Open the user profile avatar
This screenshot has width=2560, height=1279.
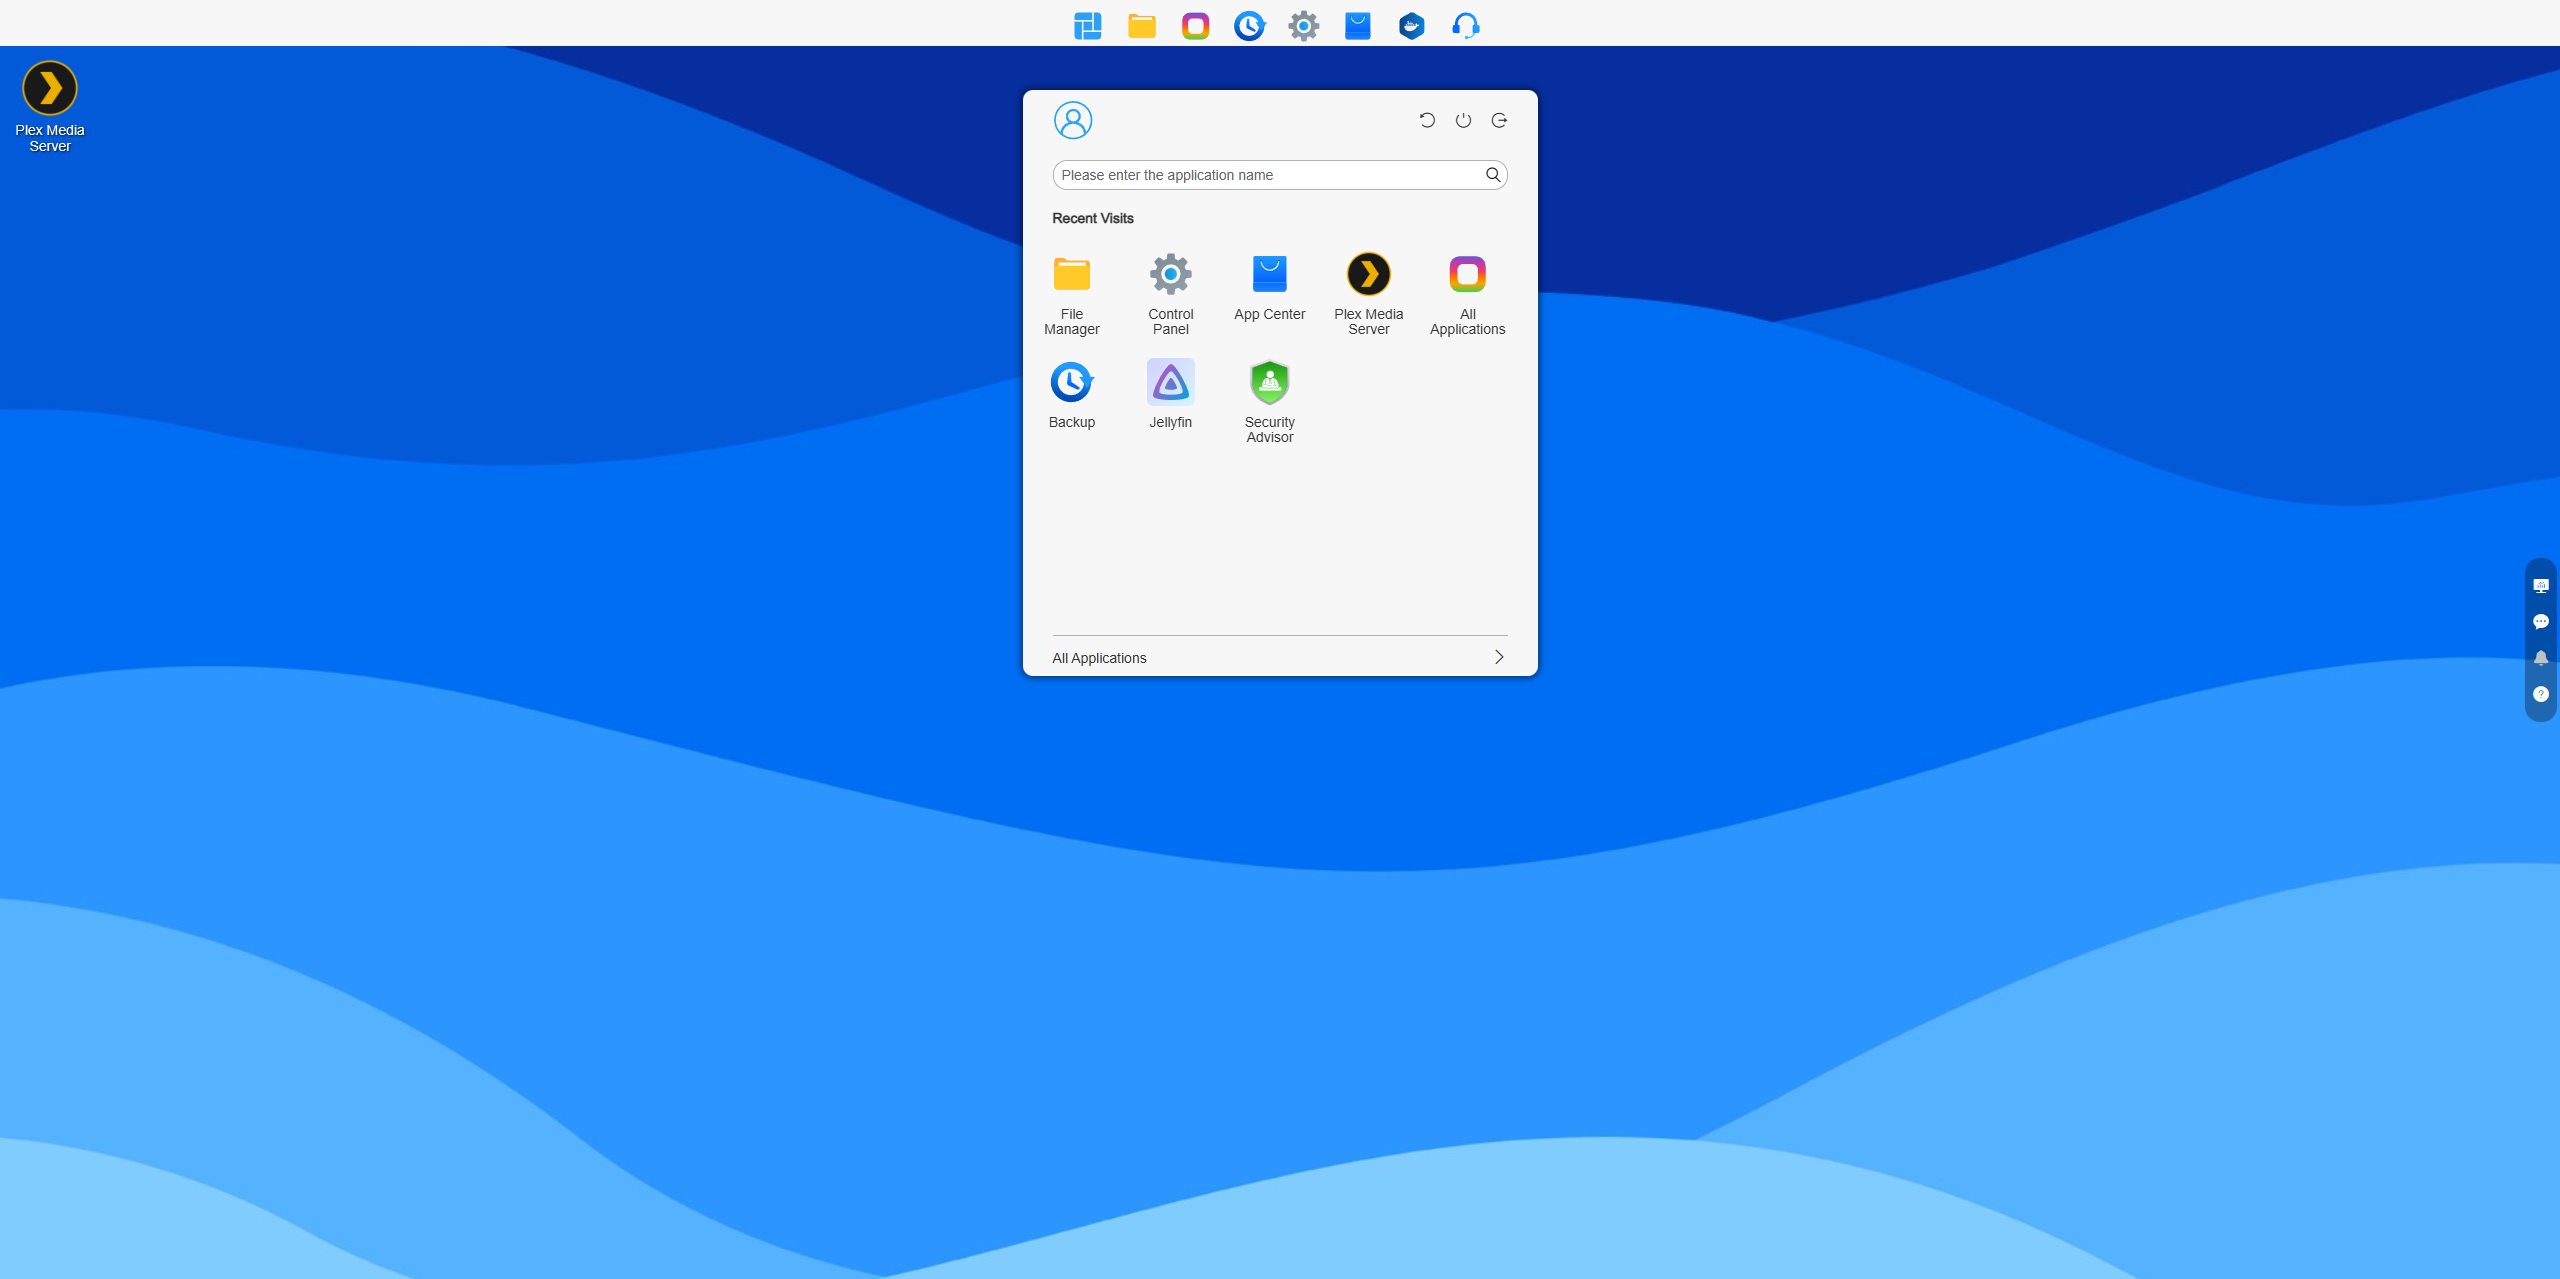[1072, 120]
